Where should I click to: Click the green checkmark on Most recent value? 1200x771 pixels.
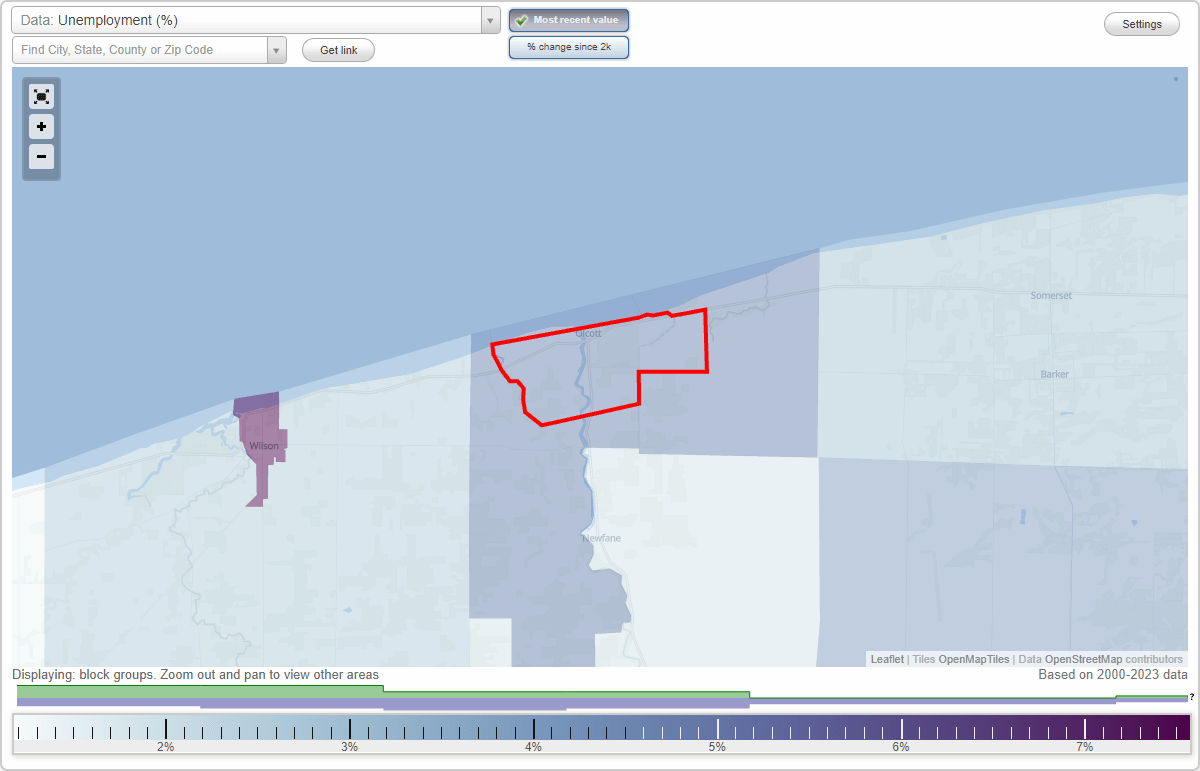tap(521, 19)
